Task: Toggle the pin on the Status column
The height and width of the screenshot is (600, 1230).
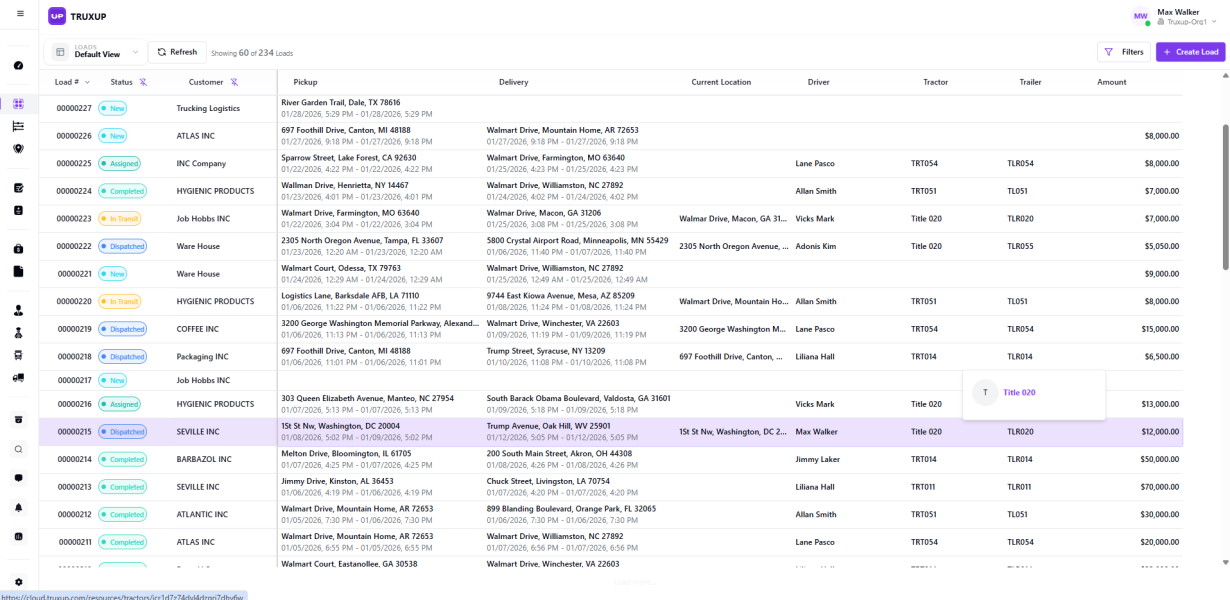Action: [x=143, y=82]
